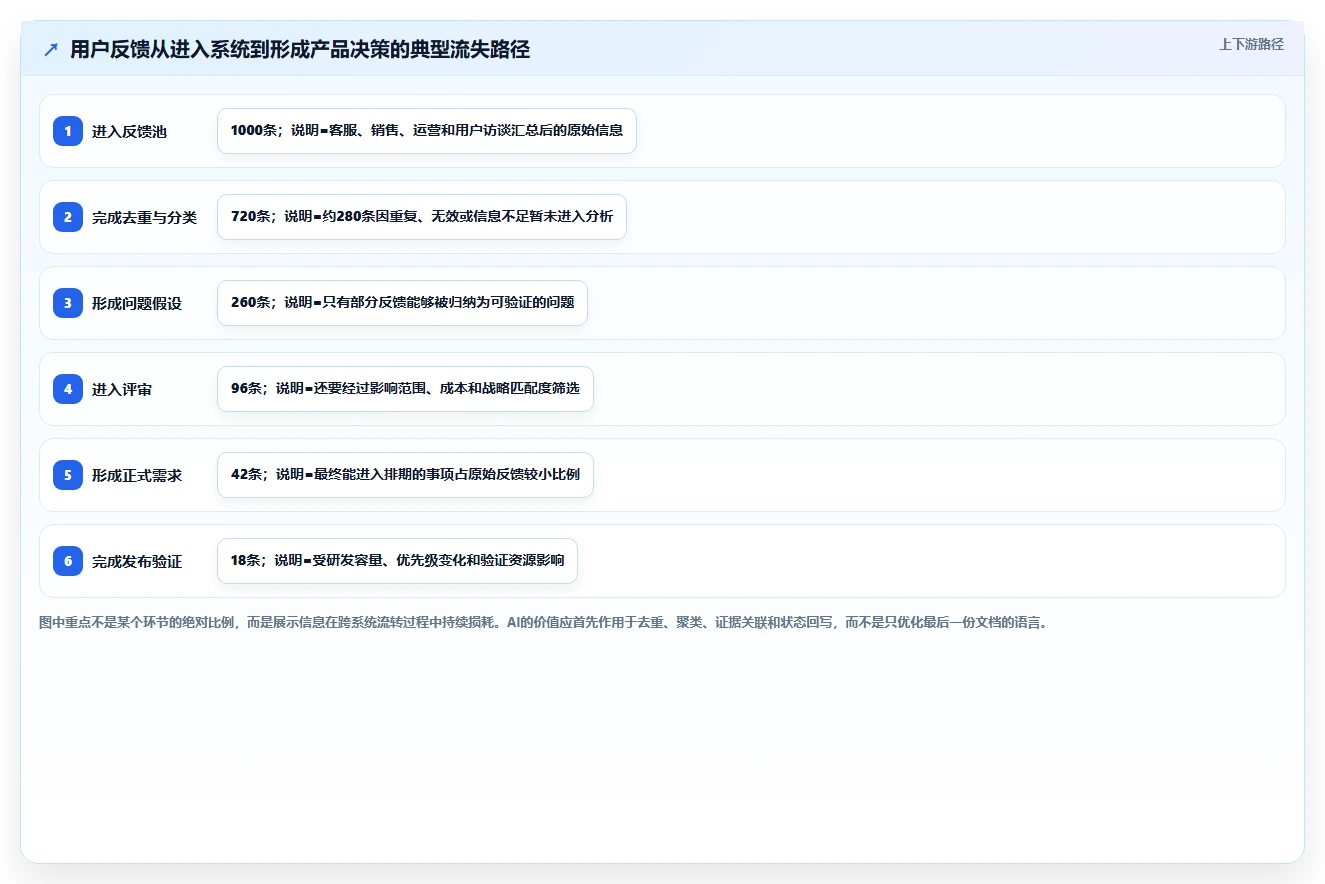The width and height of the screenshot is (1325, 884).
Task: Click the 260条 description box
Action: [402, 303]
